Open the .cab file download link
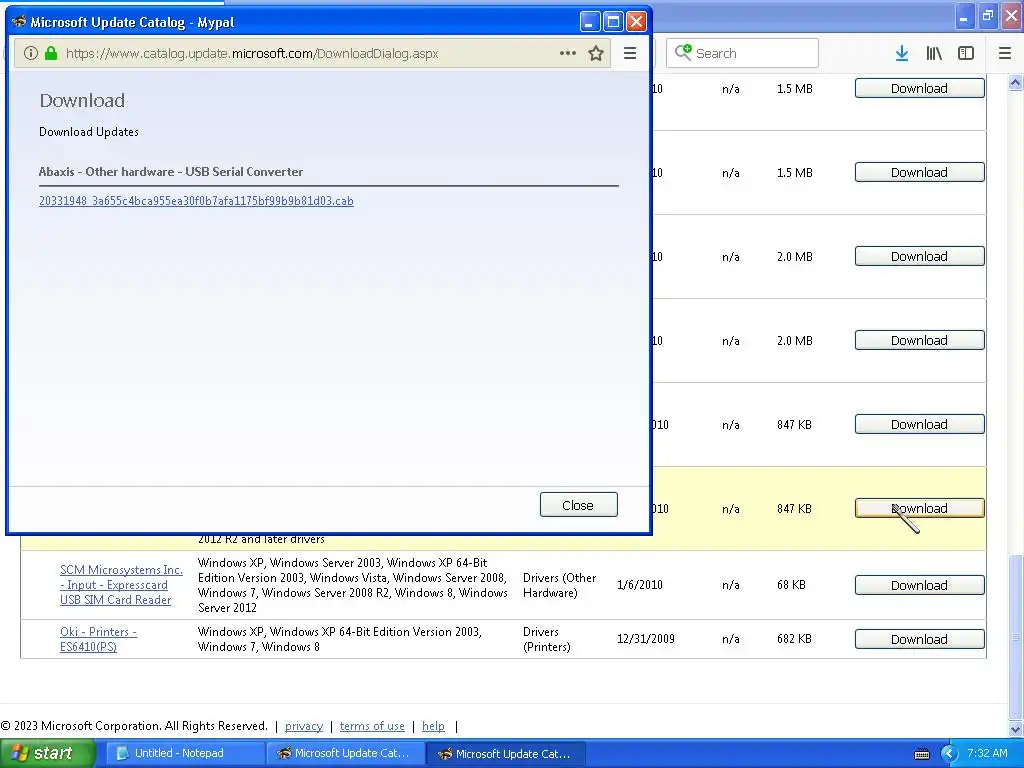The image size is (1024, 768). coord(196,201)
